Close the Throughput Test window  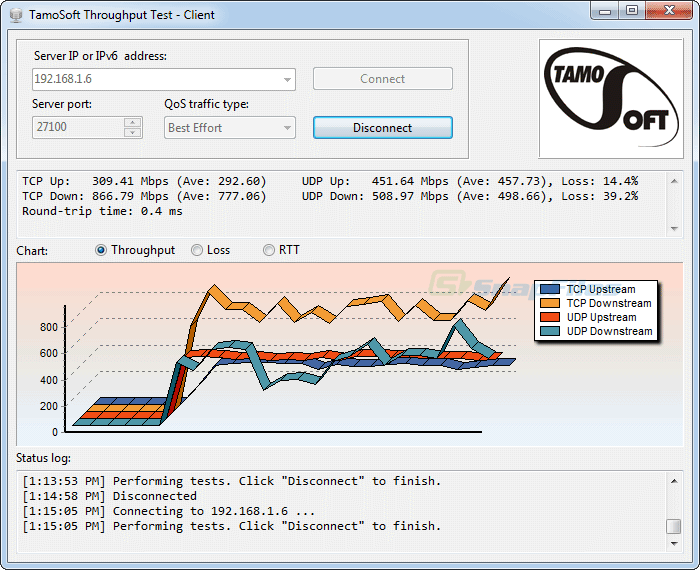(x=669, y=11)
